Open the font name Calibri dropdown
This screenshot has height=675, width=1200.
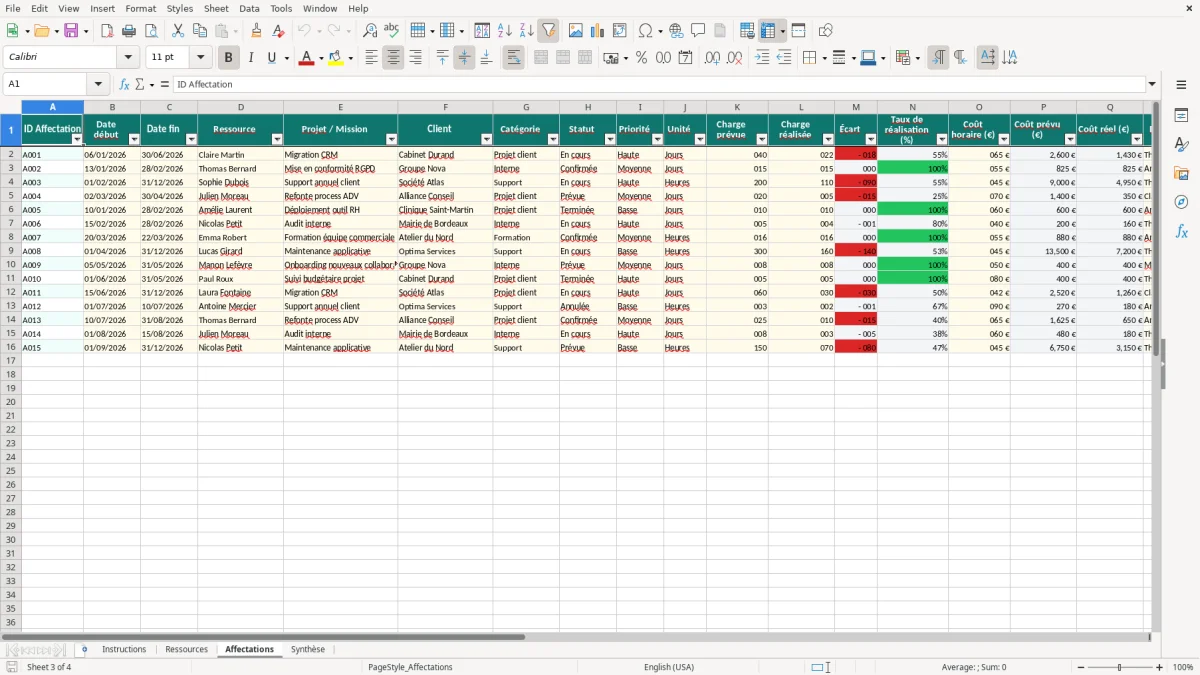tap(128, 58)
